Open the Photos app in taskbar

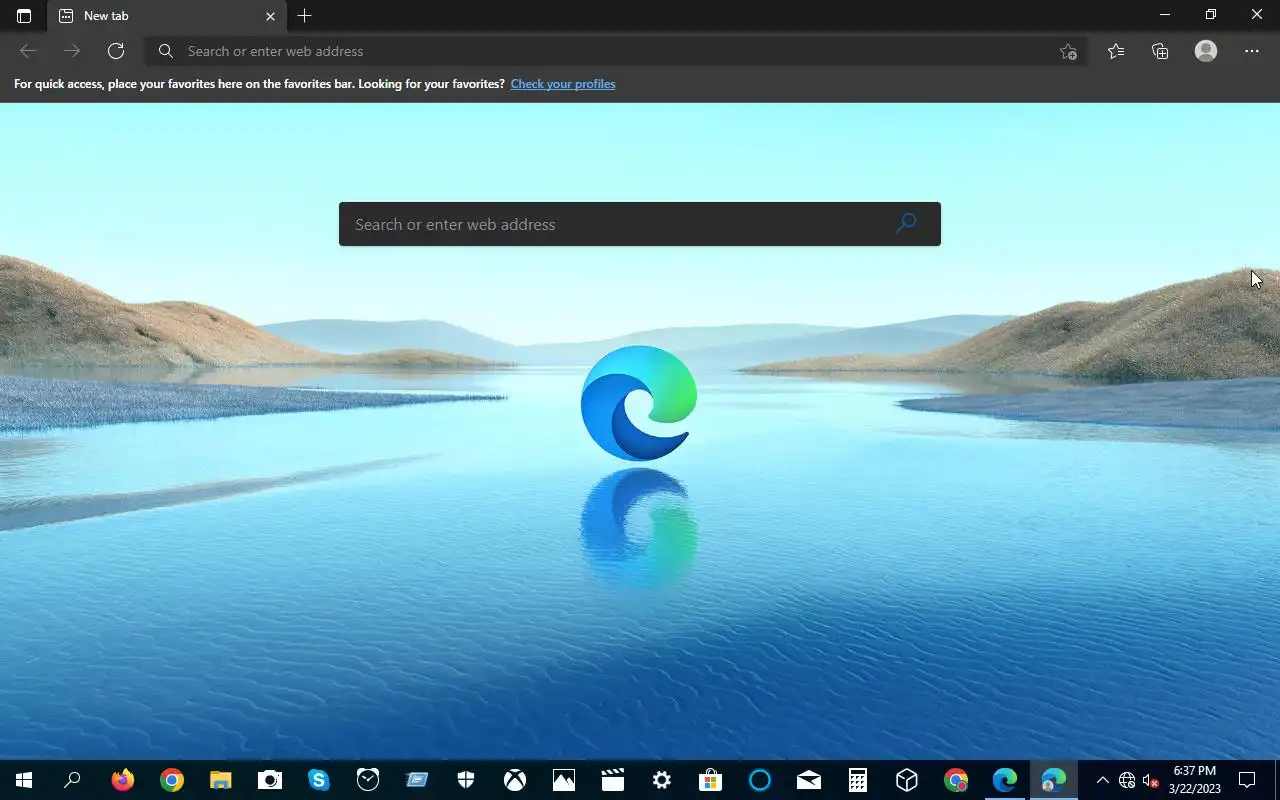pos(564,780)
